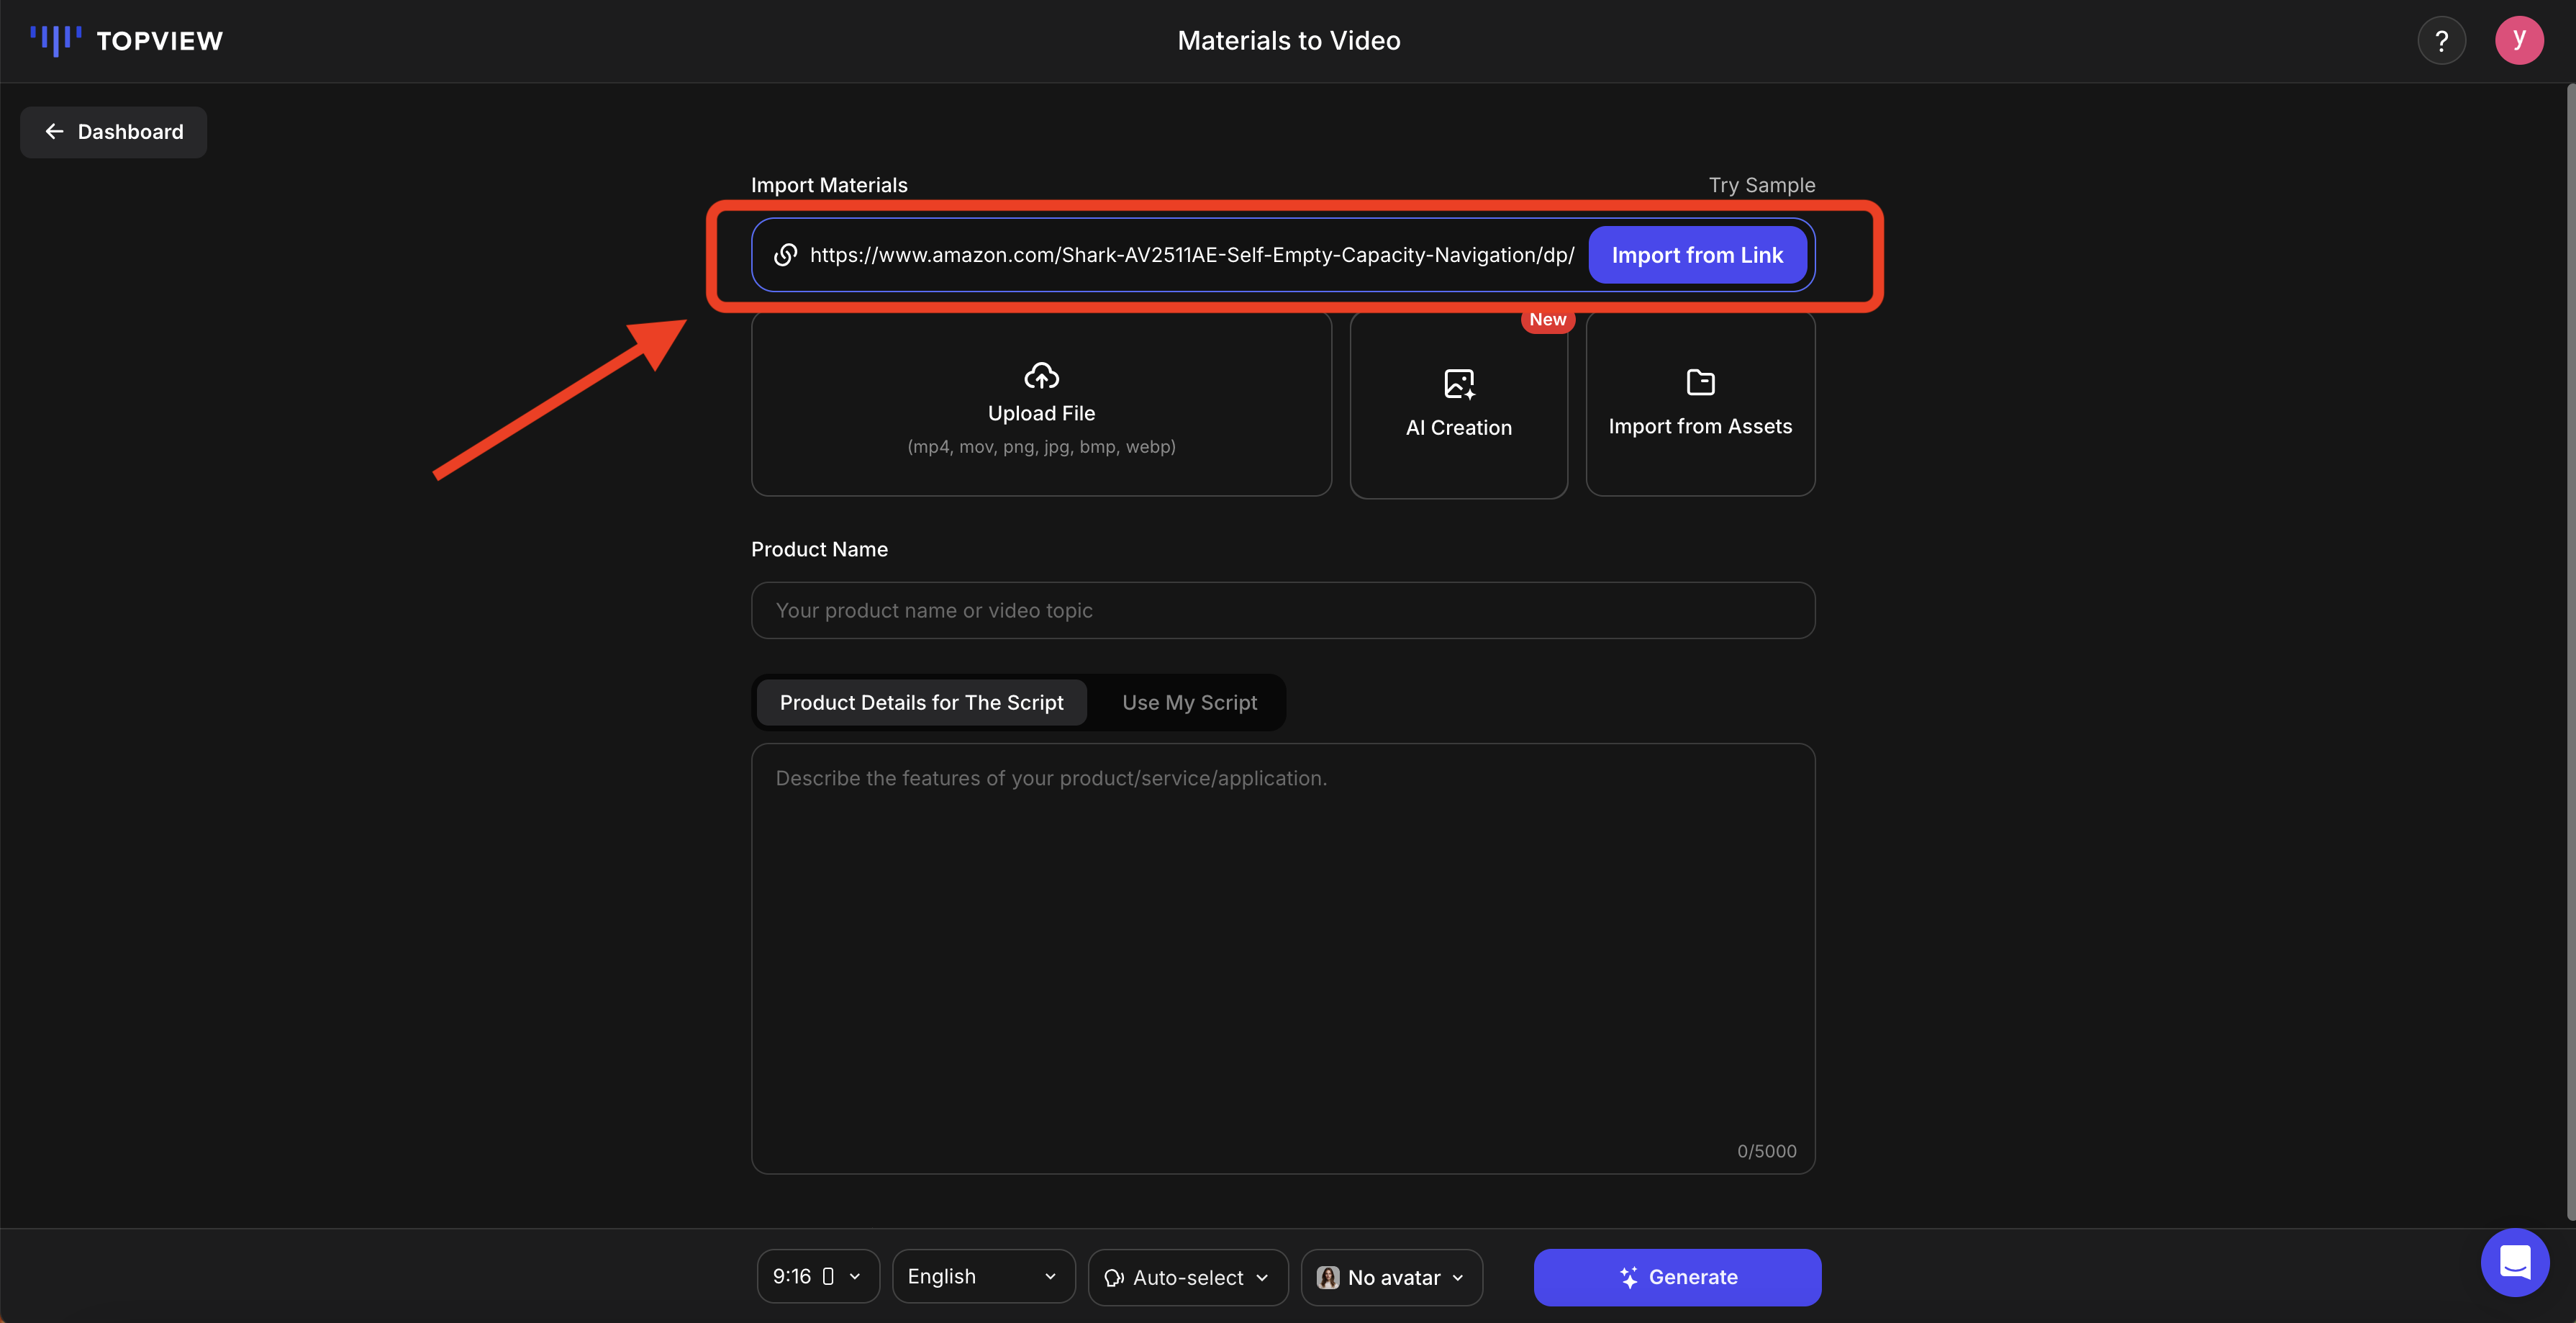The width and height of the screenshot is (2576, 1323).
Task: Click the TopView logo
Action: coord(126,41)
